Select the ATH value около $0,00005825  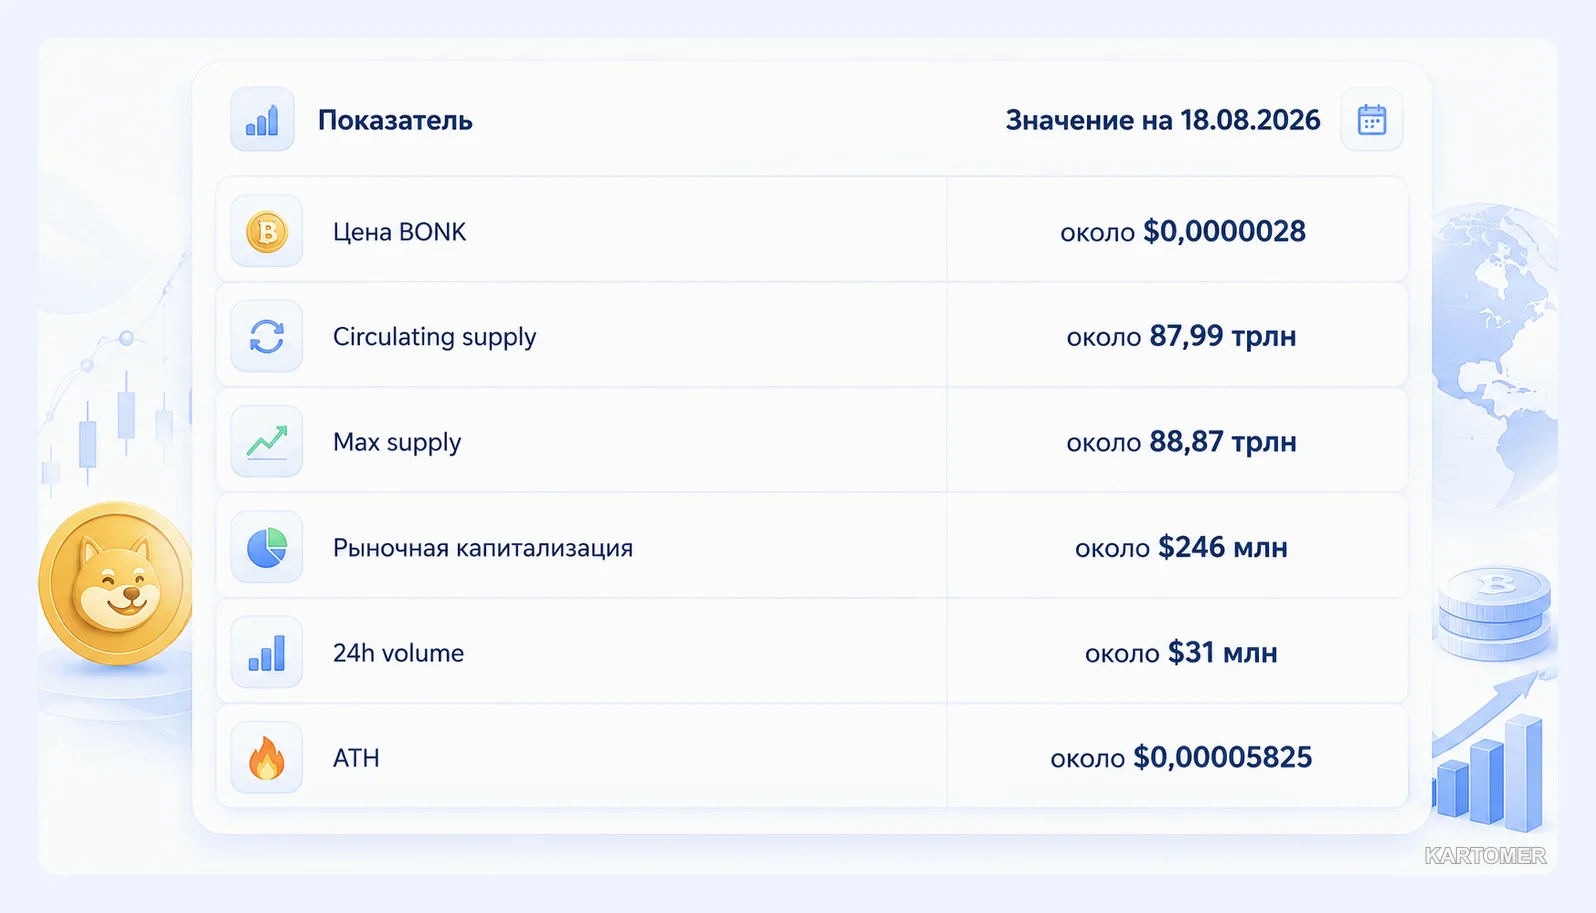1181,758
